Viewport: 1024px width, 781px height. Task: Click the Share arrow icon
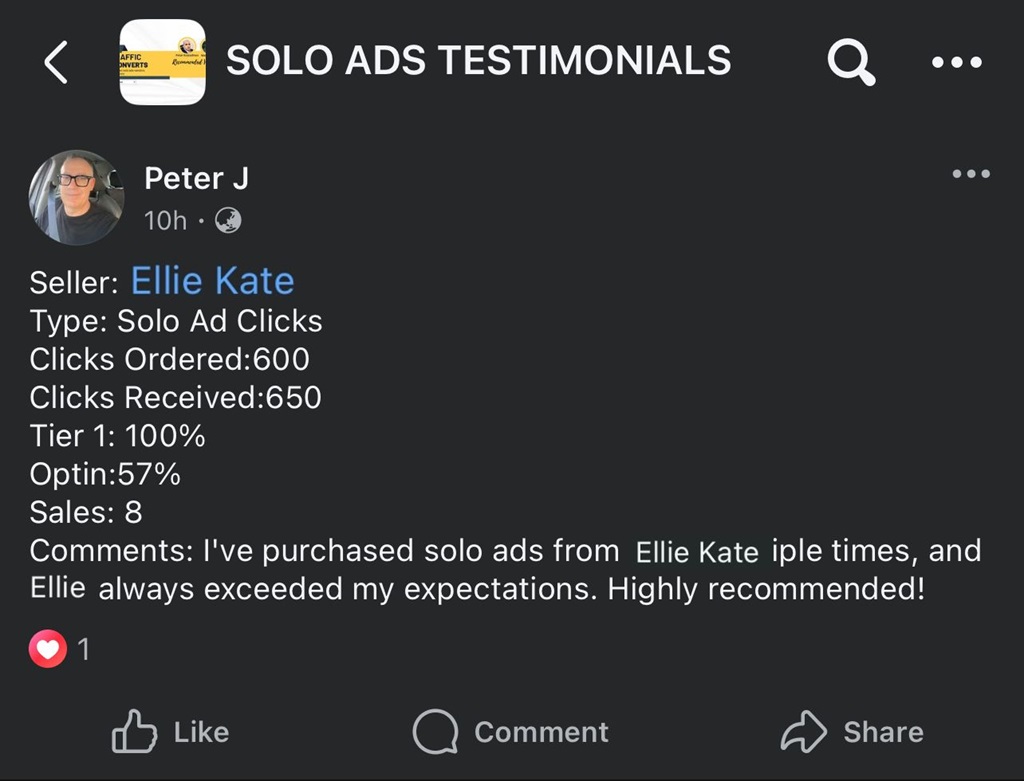click(x=803, y=732)
